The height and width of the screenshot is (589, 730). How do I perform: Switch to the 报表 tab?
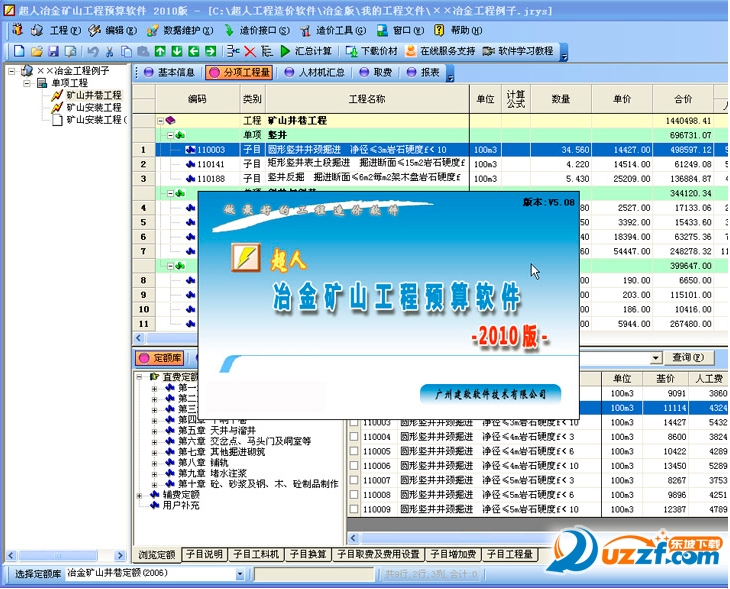coord(423,72)
